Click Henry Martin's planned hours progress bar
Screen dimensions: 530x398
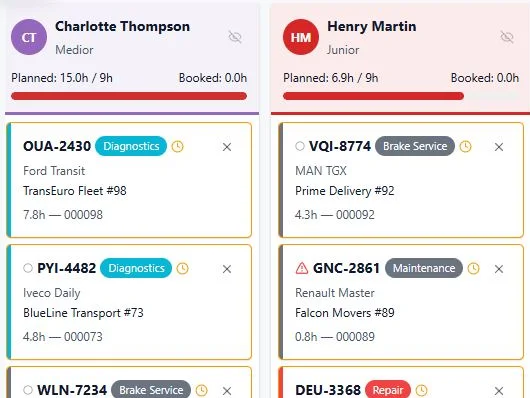401,96
